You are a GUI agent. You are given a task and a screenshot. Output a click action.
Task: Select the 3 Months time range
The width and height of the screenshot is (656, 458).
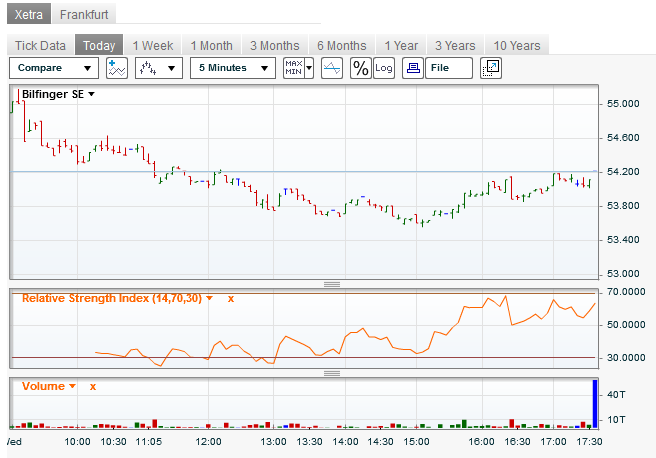click(x=275, y=45)
